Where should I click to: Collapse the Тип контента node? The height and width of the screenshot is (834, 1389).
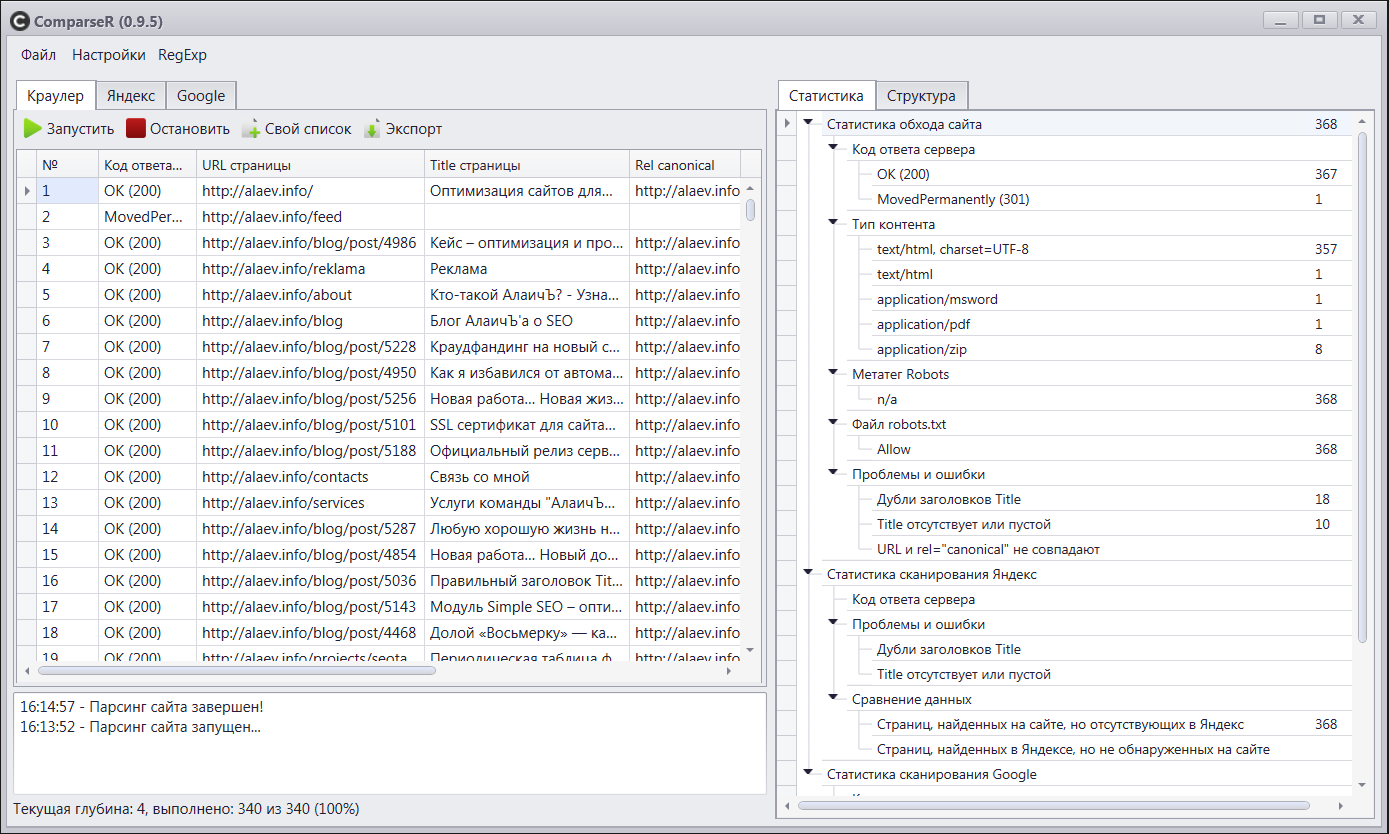(x=833, y=223)
